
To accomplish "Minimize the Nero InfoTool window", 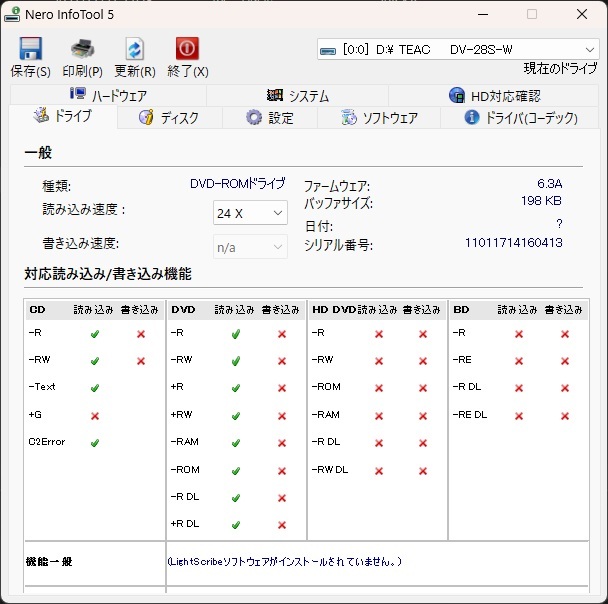I will (x=483, y=14).
